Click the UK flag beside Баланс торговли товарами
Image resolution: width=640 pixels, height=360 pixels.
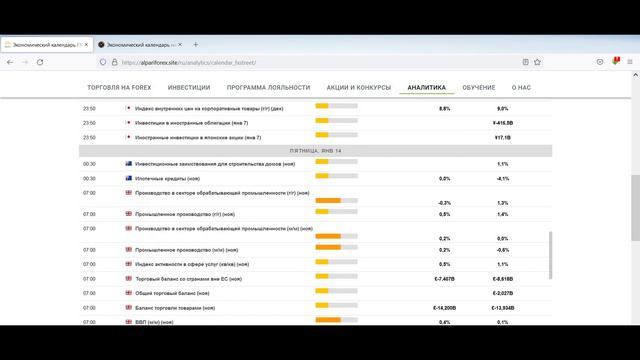129,307
